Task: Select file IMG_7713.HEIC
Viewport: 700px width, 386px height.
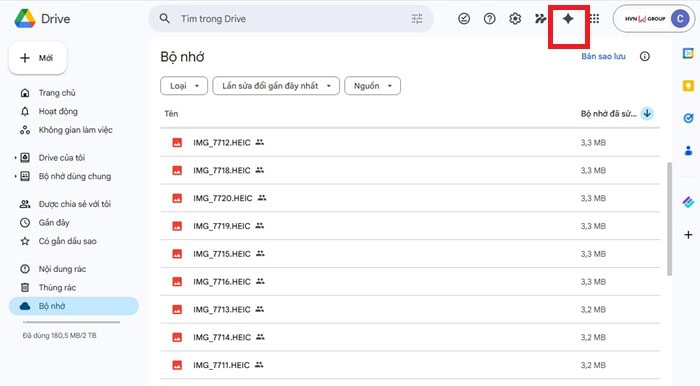Action: point(410,309)
